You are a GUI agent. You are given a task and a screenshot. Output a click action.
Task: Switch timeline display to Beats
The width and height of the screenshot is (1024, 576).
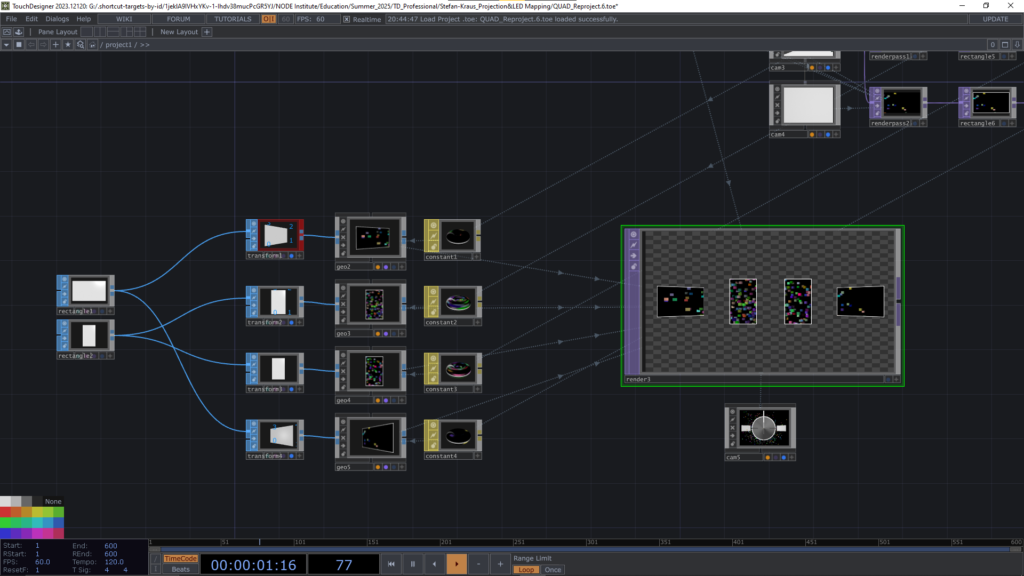pos(180,569)
